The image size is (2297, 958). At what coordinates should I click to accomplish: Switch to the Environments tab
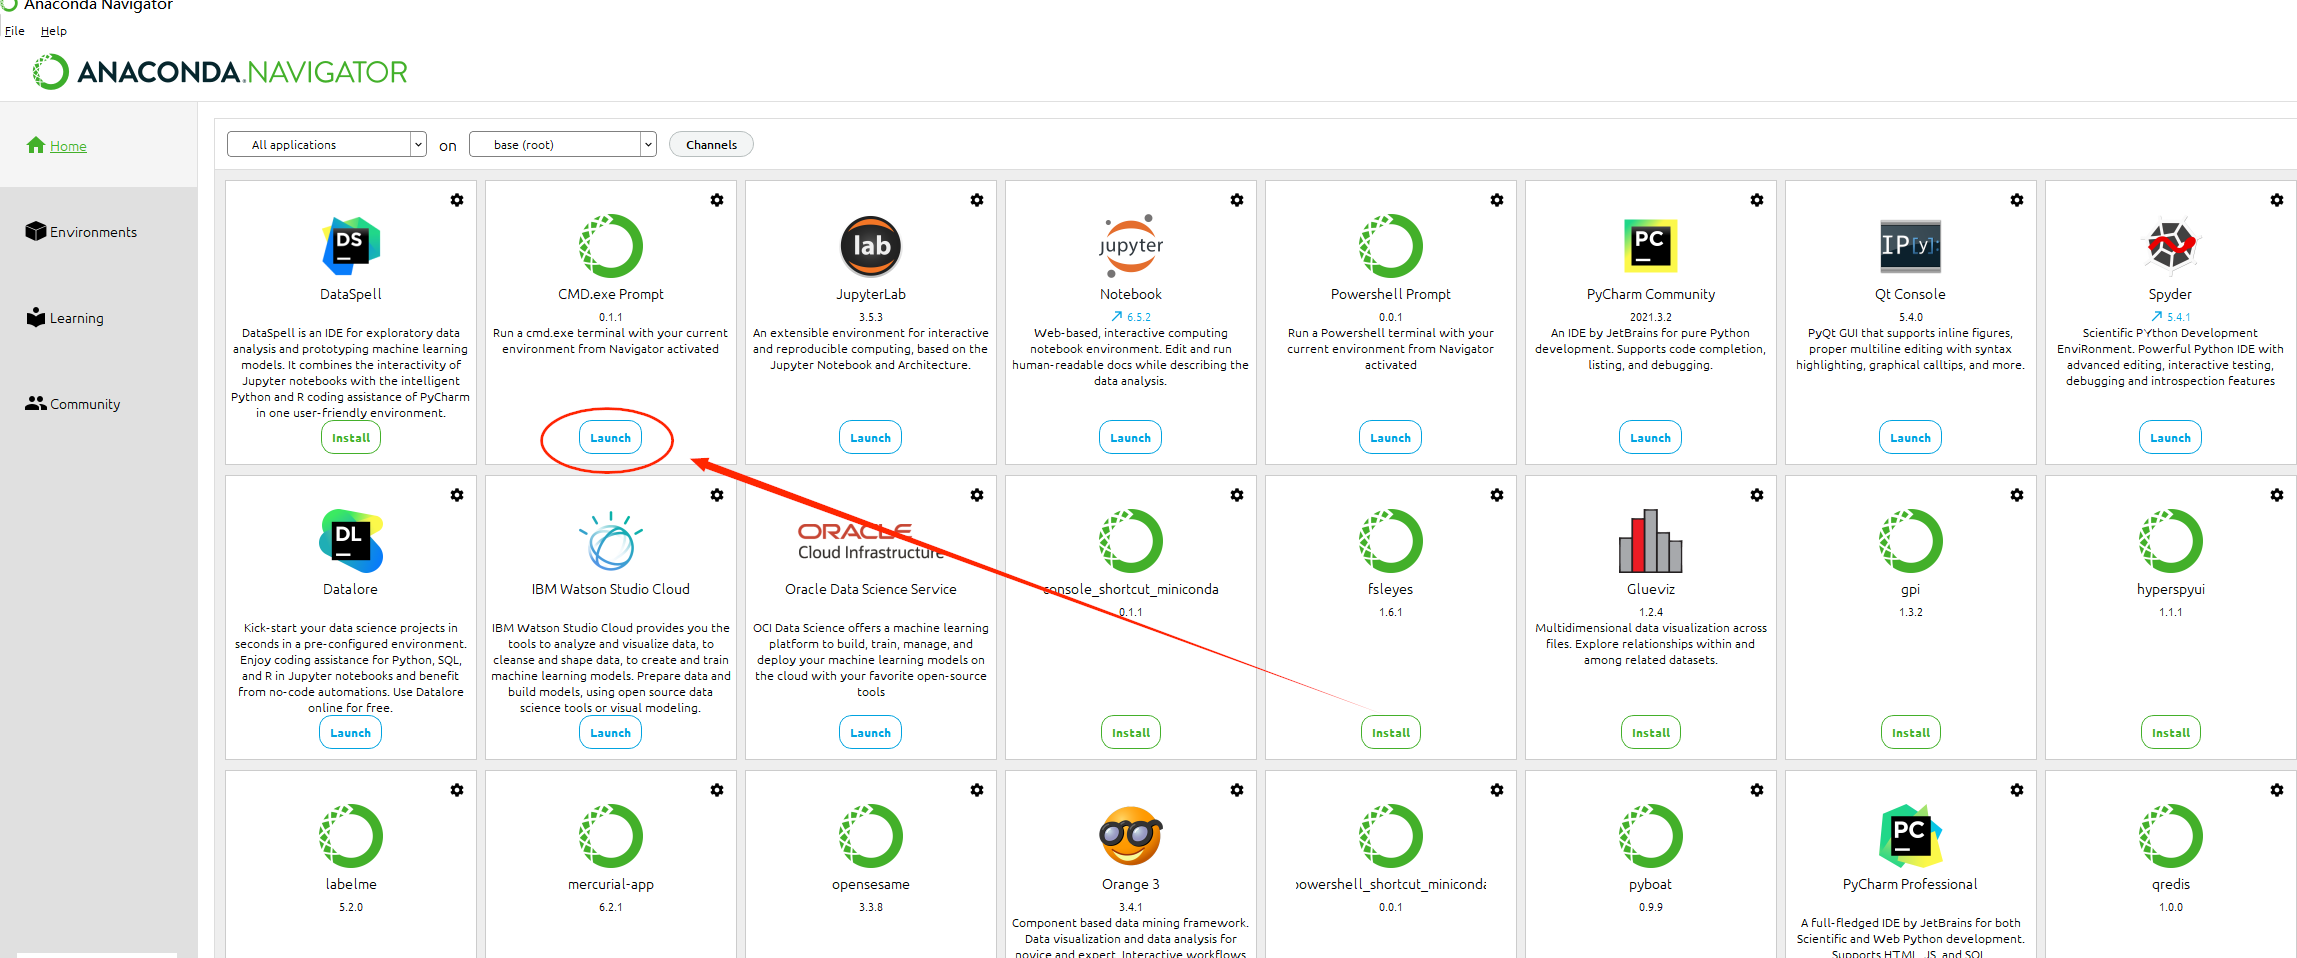81,232
